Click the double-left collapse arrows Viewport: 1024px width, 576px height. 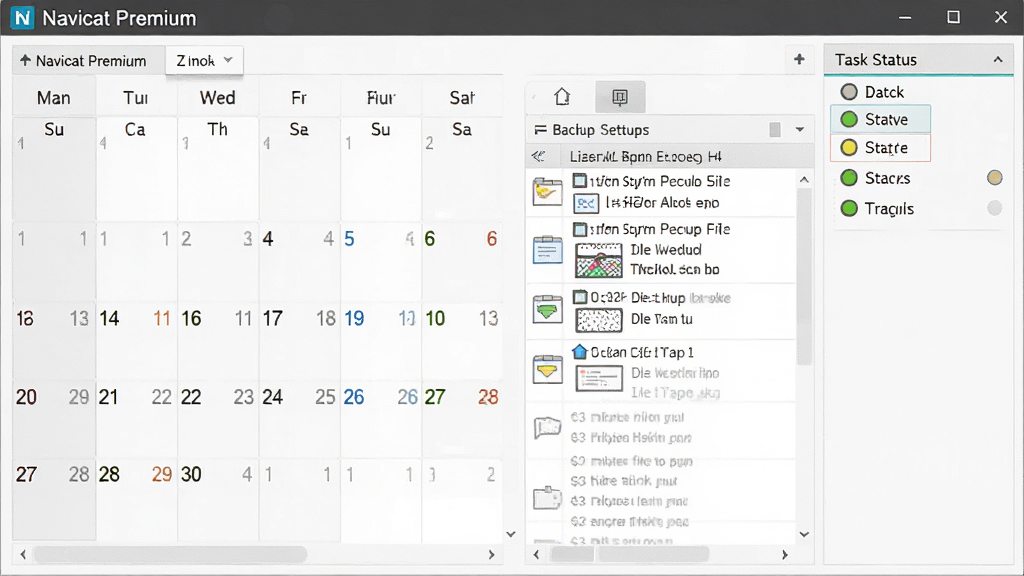point(538,156)
